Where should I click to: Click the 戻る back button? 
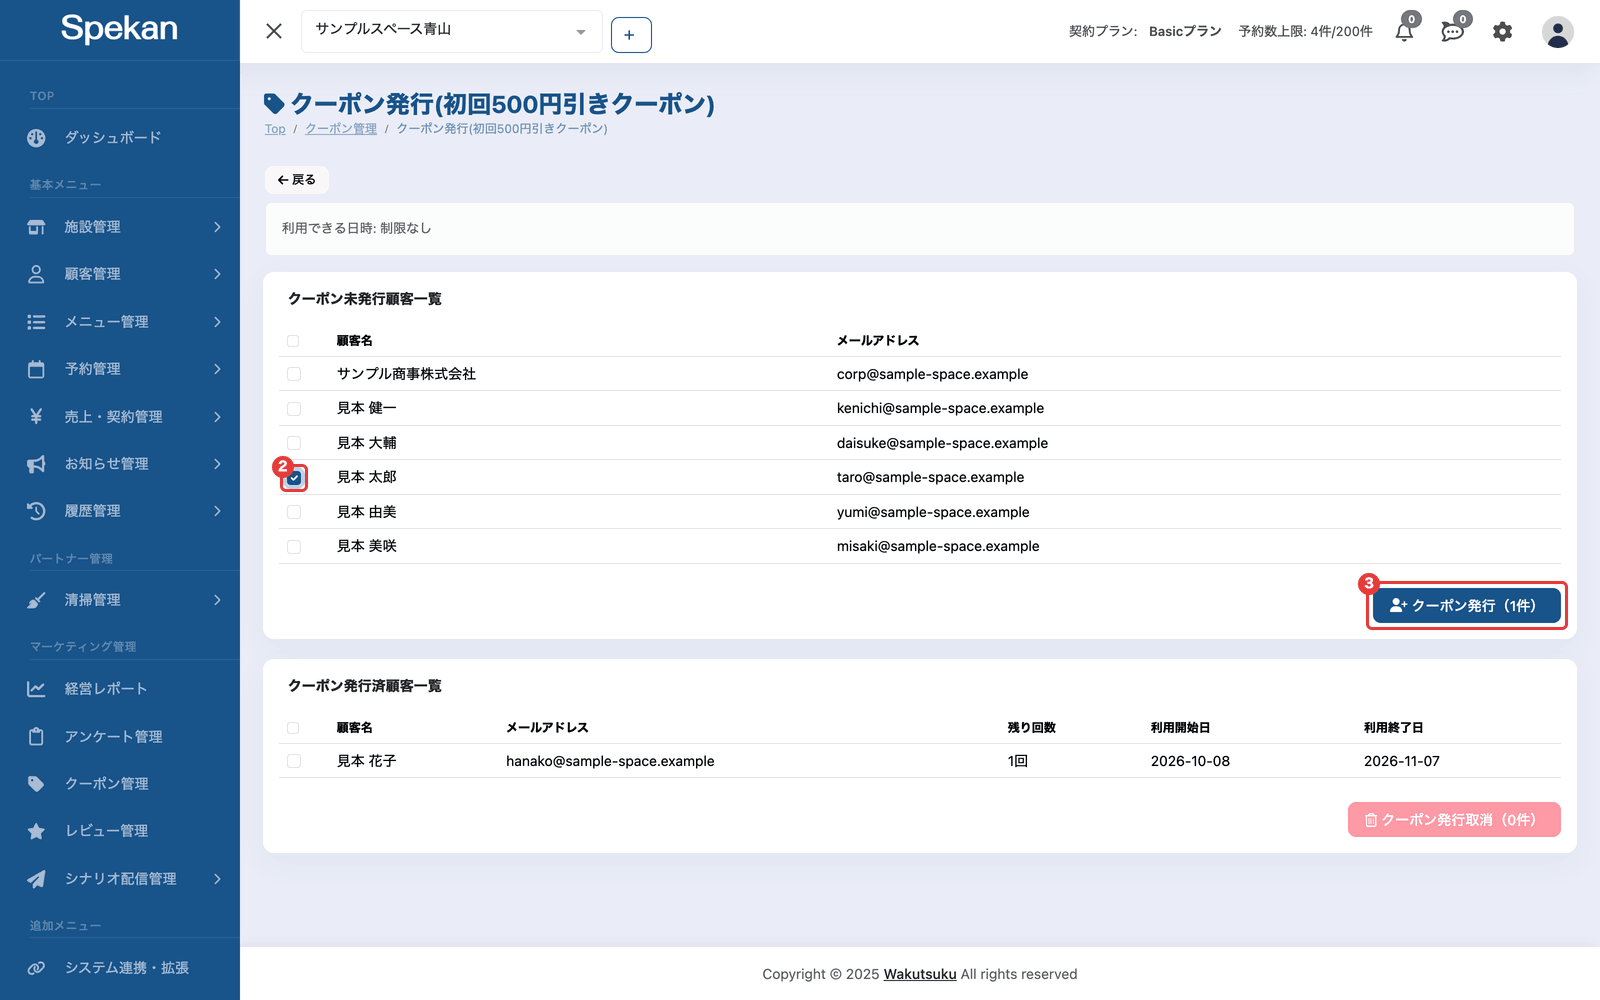297,180
